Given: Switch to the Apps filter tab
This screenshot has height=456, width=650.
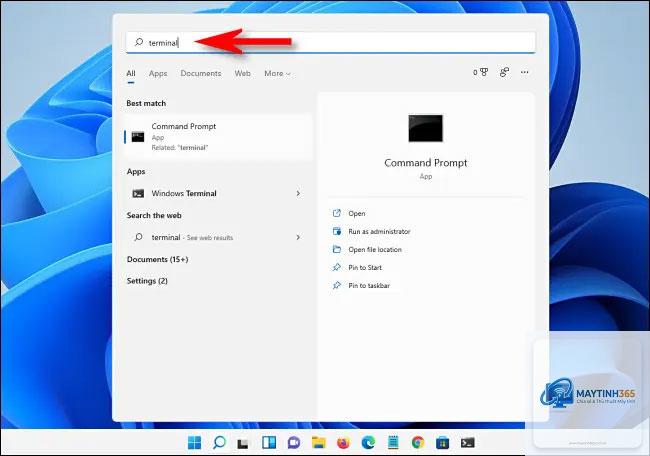Looking at the screenshot, I should tap(158, 73).
